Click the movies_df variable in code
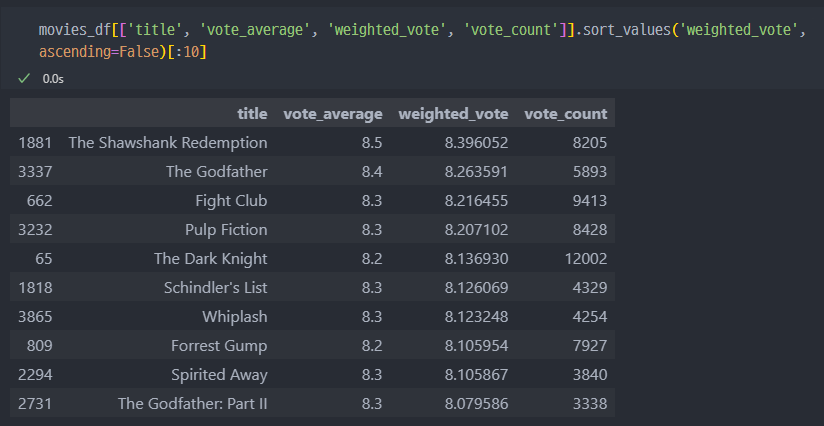 [x=75, y=30]
